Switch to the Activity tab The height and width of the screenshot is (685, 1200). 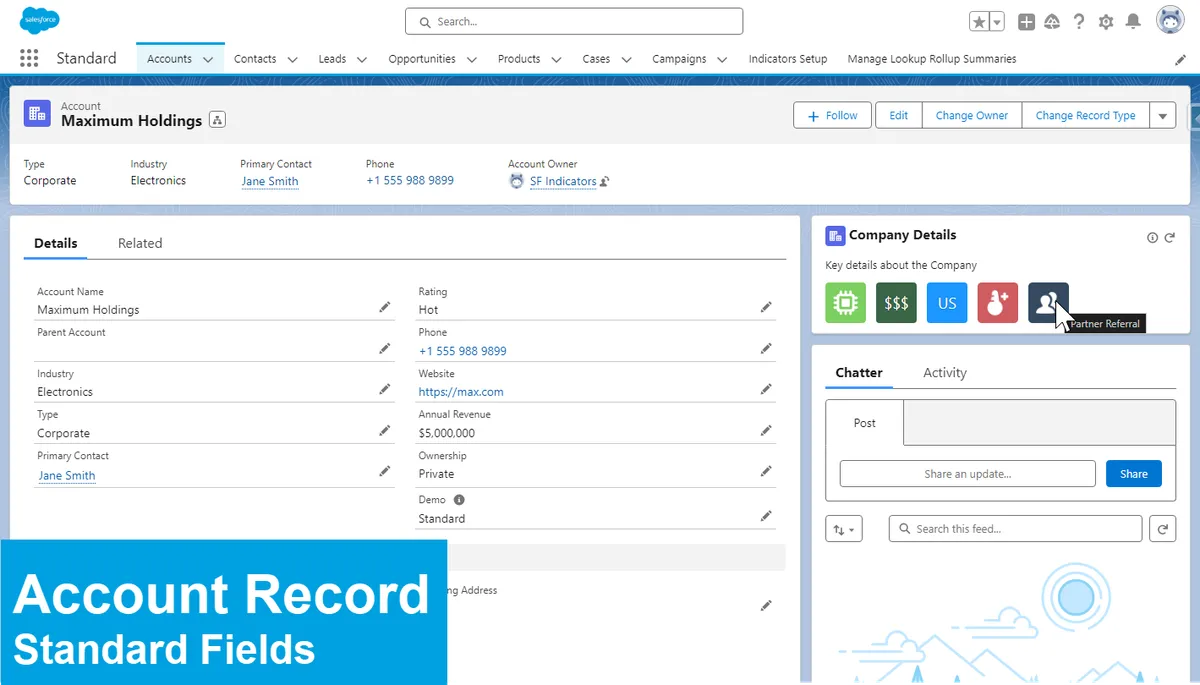pos(945,373)
